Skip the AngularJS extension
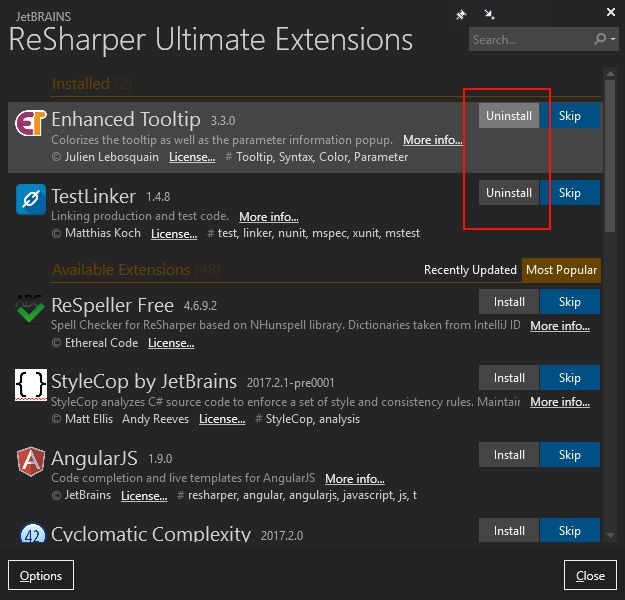The width and height of the screenshot is (625, 600). tap(570, 454)
